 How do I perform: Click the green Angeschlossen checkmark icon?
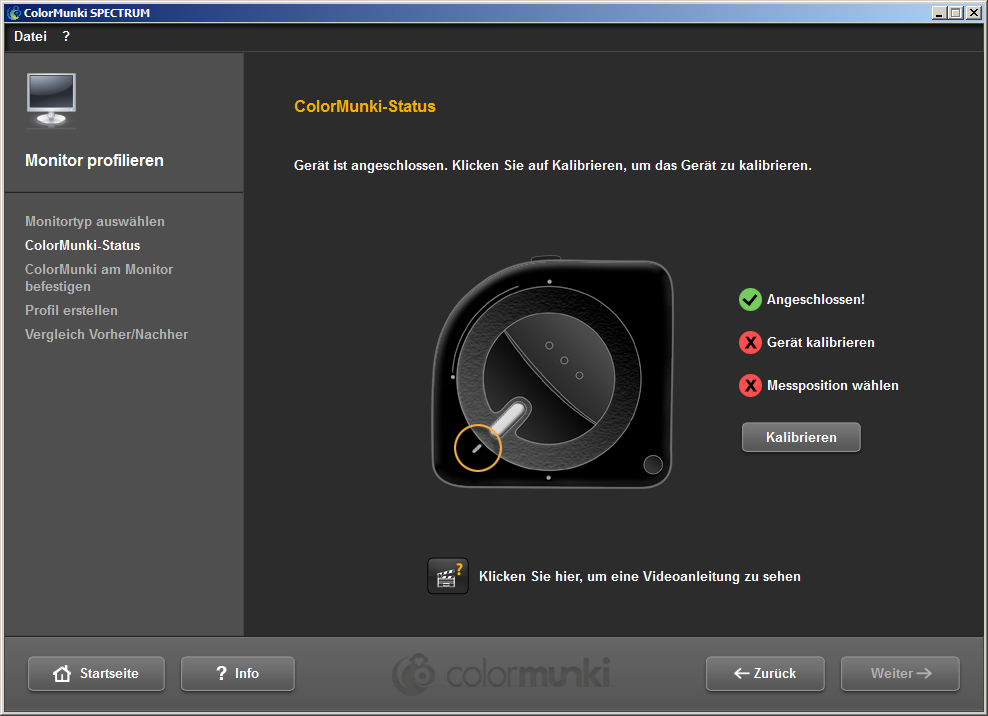(750, 299)
